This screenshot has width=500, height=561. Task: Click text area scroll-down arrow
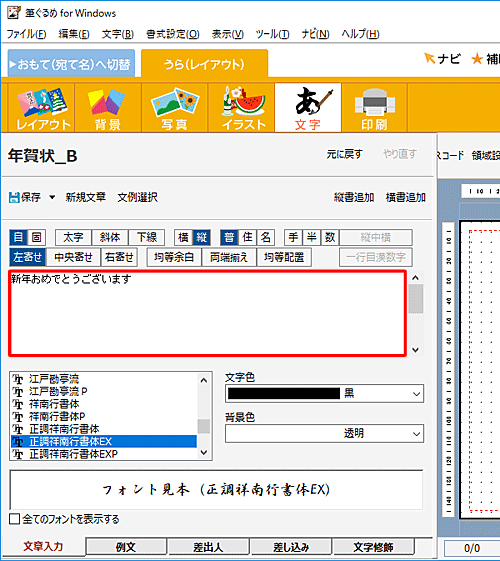415,350
